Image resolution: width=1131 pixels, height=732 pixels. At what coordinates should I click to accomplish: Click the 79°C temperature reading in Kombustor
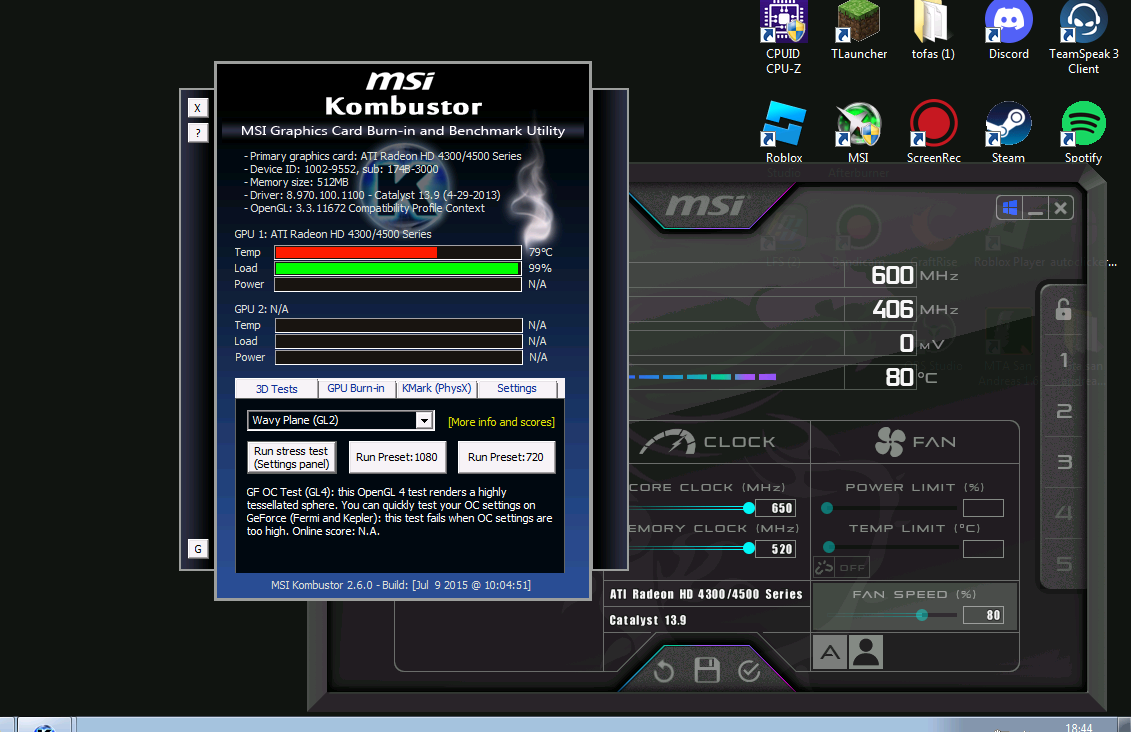click(x=540, y=252)
